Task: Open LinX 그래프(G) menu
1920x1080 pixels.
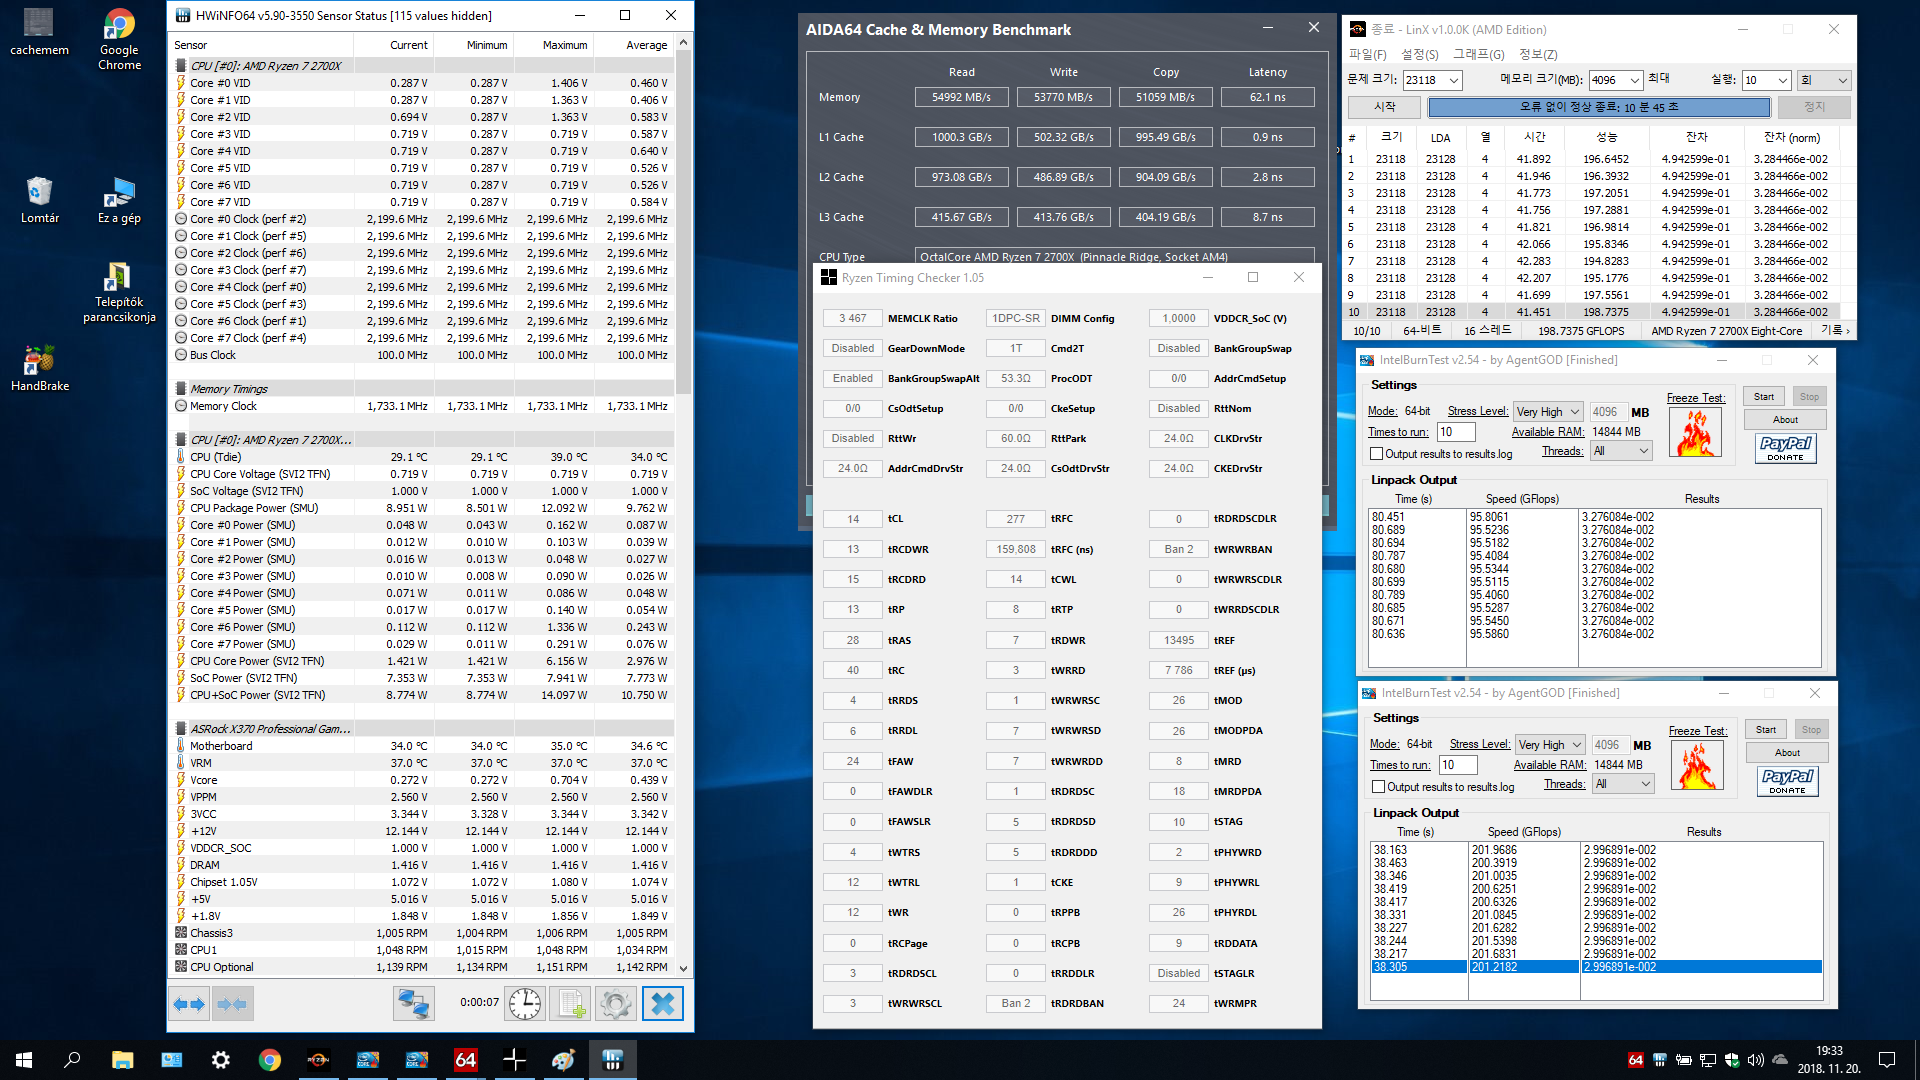Action: 1478,54
